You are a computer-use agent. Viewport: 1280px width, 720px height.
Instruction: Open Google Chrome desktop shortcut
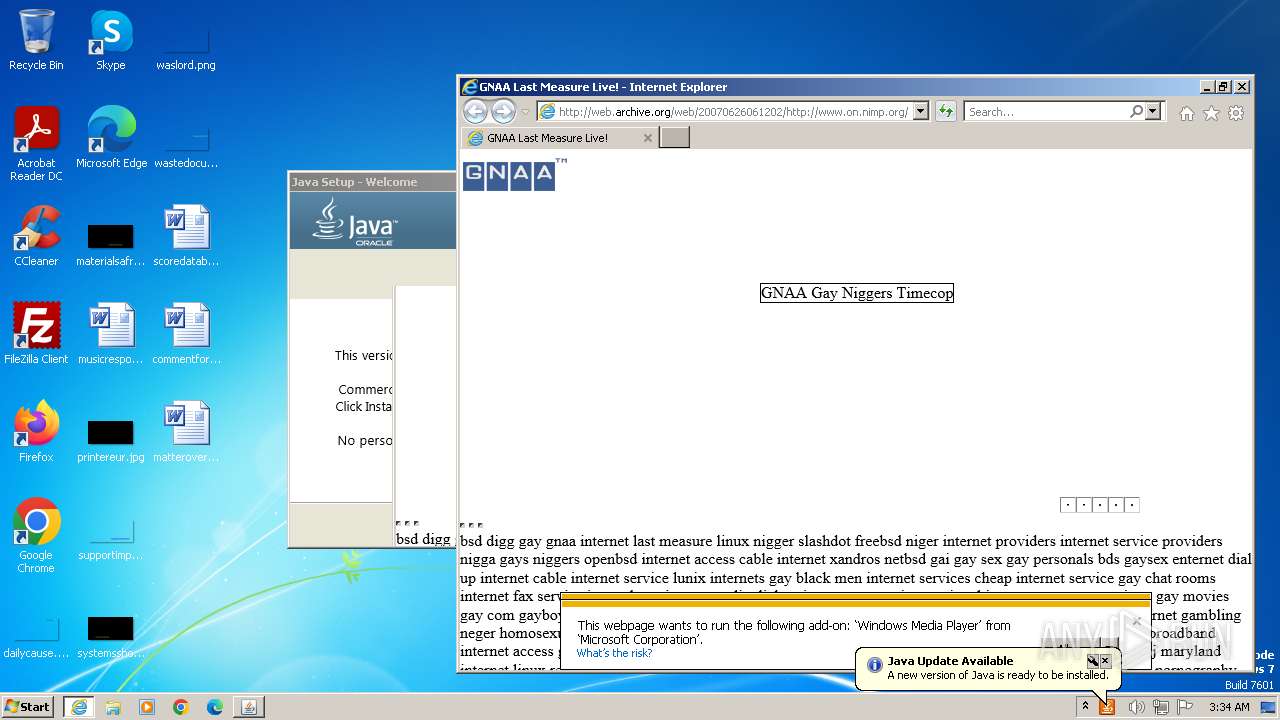tap(36, 536)
